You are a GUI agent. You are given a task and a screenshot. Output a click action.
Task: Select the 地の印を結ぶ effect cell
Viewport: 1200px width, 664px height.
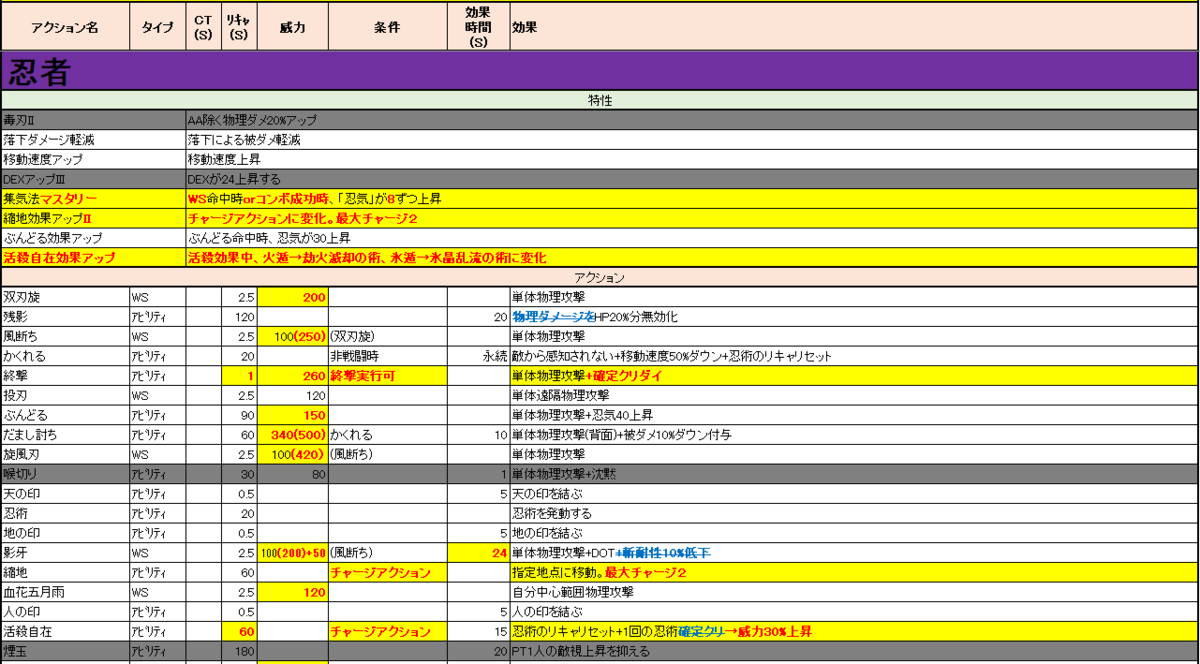click(853, 533)
